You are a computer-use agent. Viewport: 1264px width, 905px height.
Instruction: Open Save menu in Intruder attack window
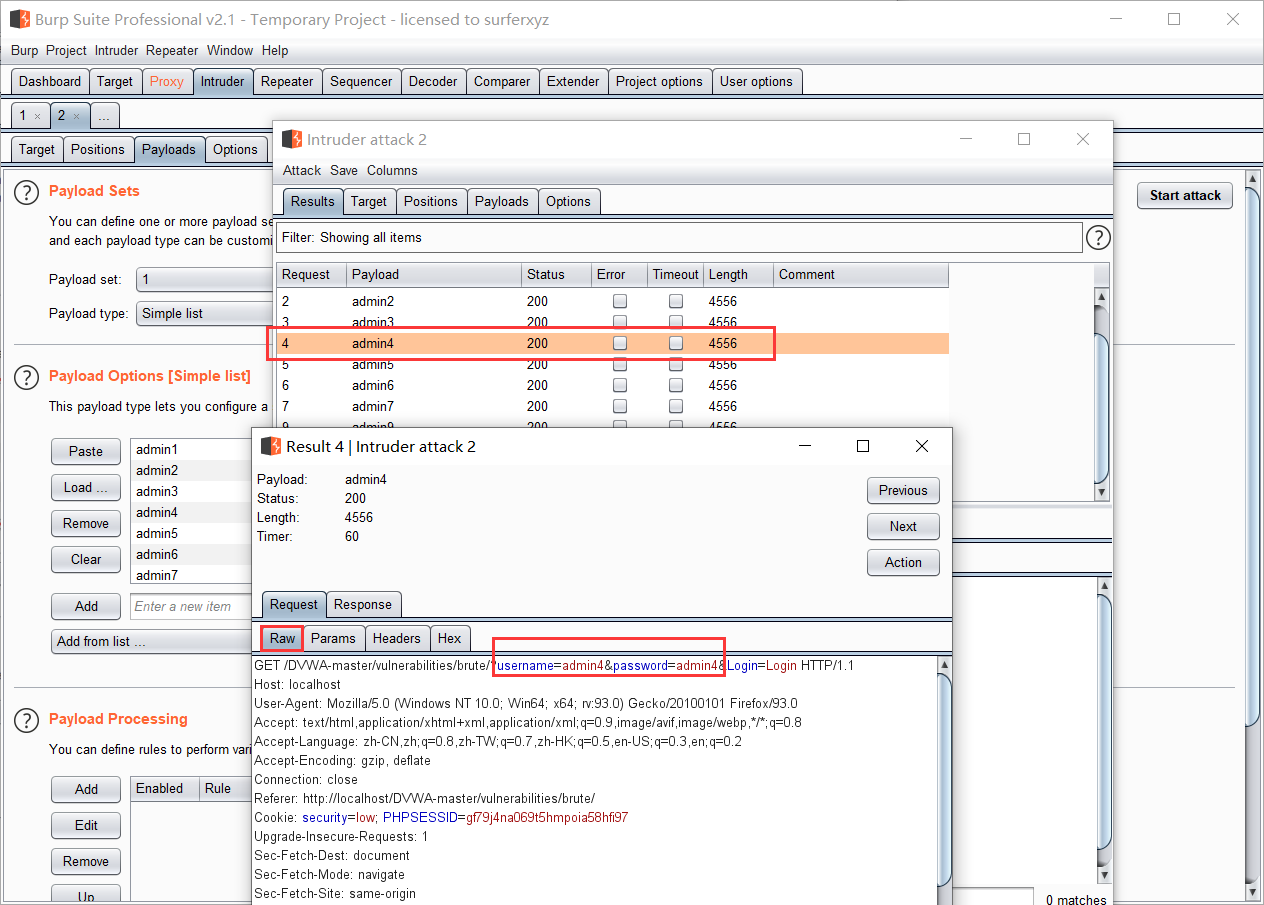click(344, 170)
